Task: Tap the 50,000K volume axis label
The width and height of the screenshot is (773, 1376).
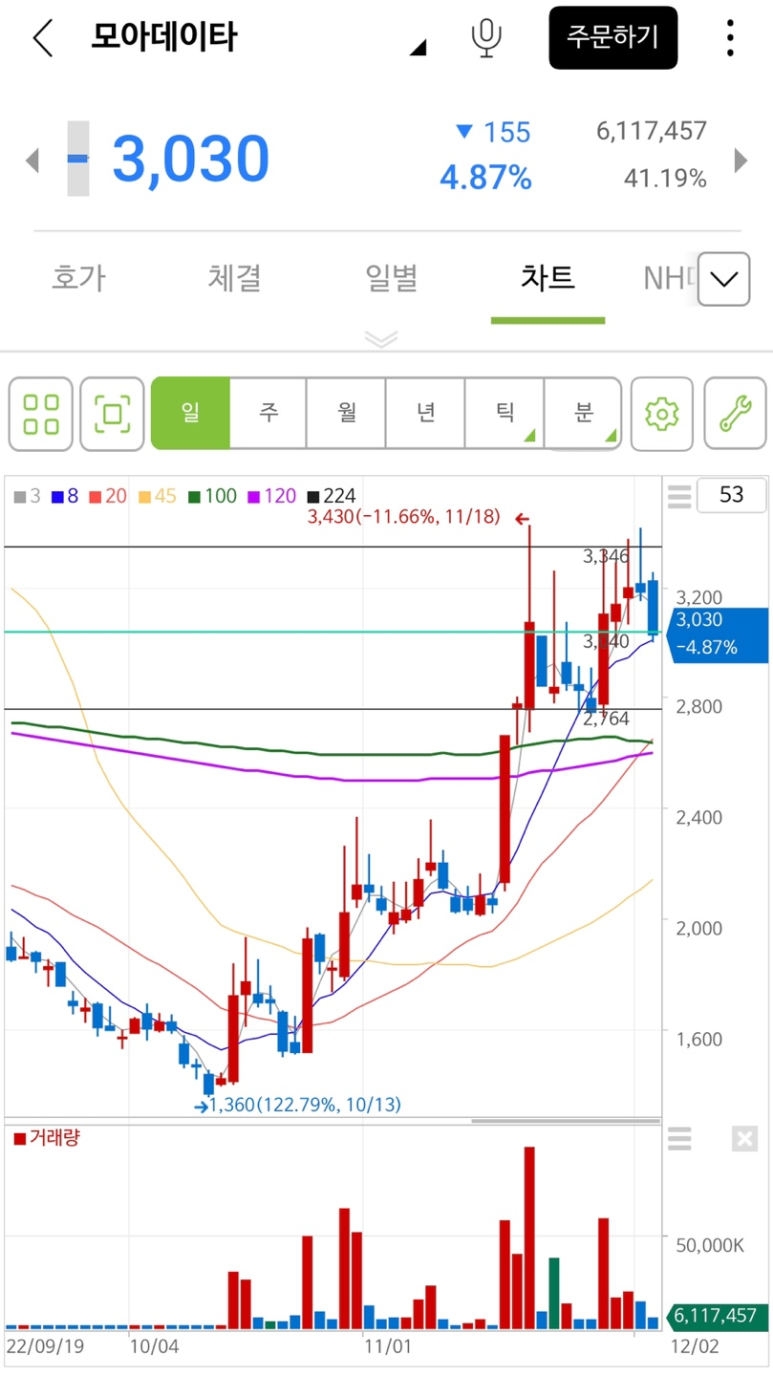Action: pos(710,1245)
